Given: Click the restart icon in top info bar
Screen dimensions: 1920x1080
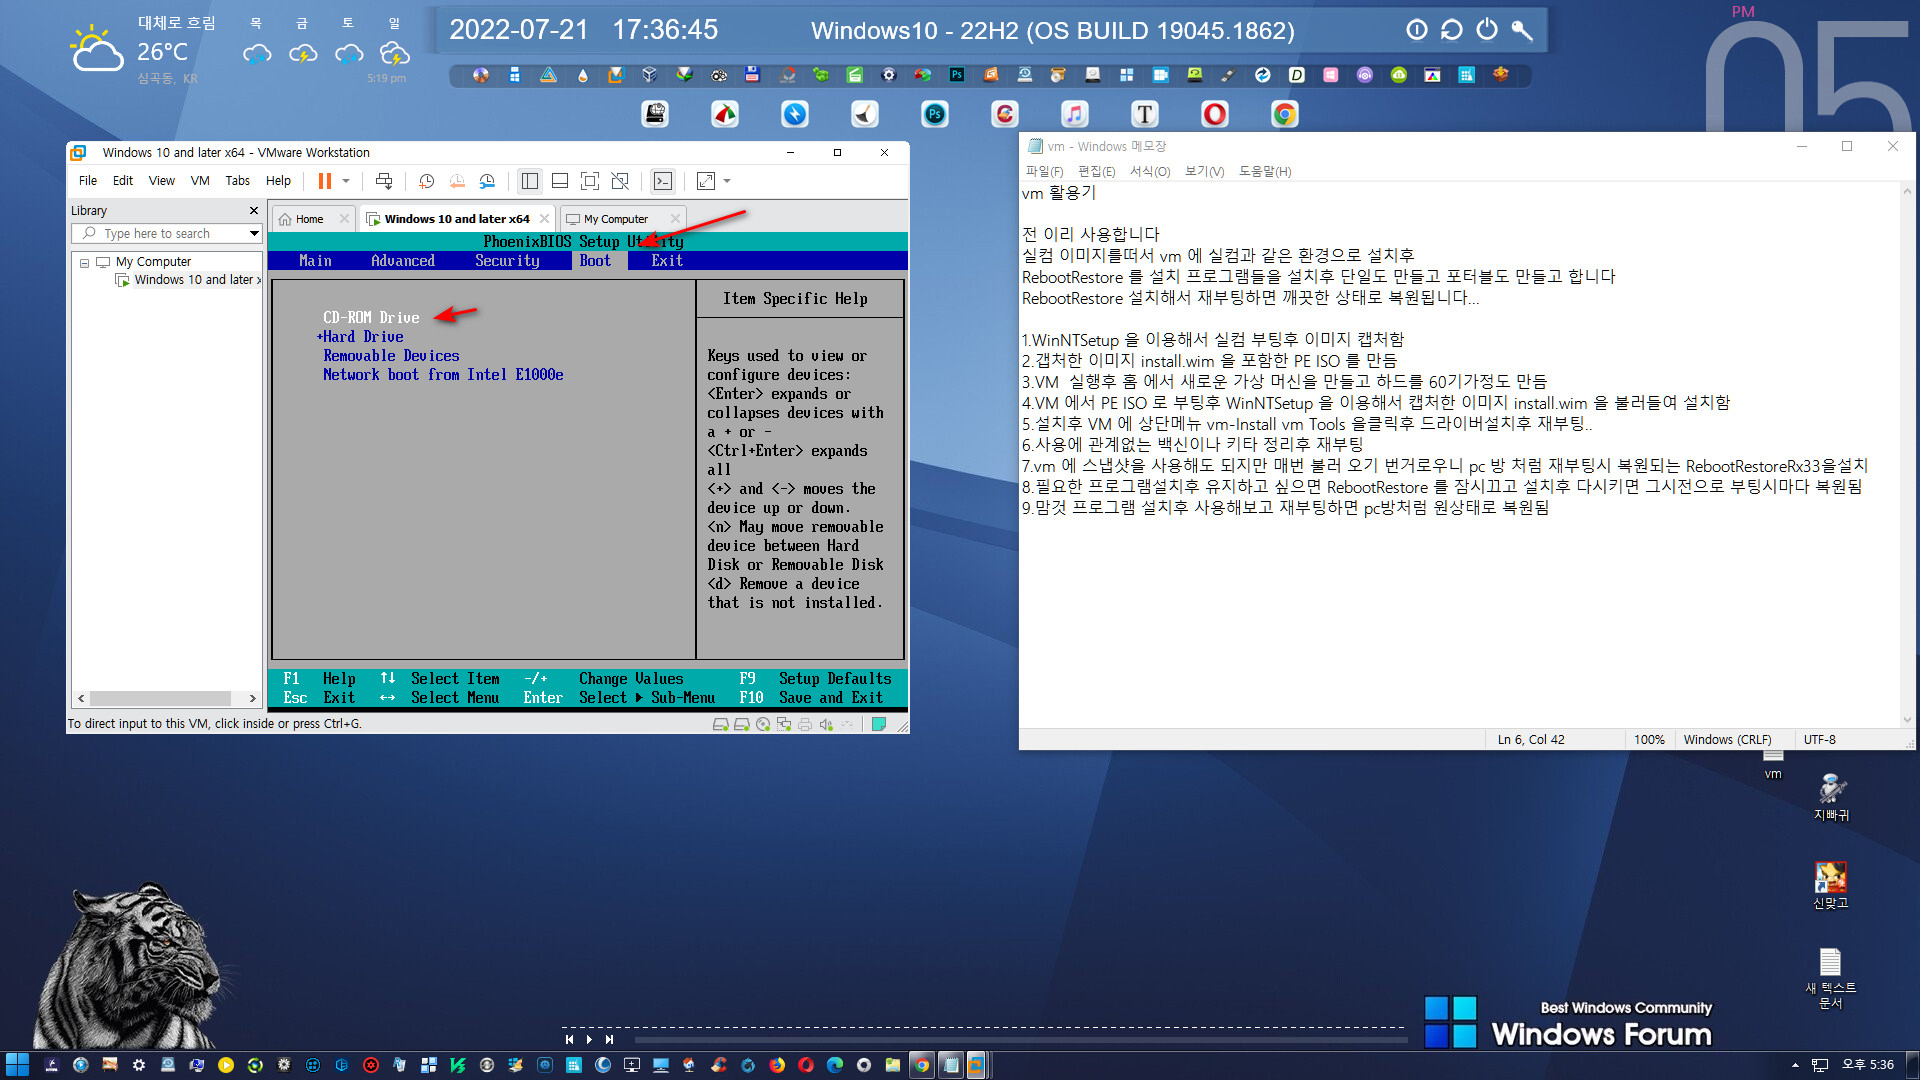Looking at the screenshot, I should (1452, 30).
